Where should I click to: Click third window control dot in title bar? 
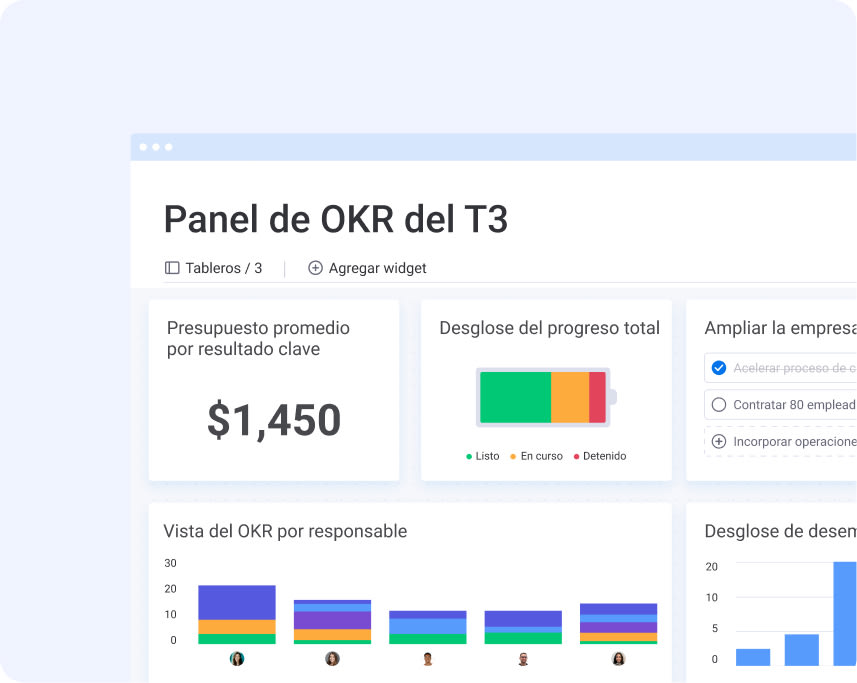[x=168, y=147]
